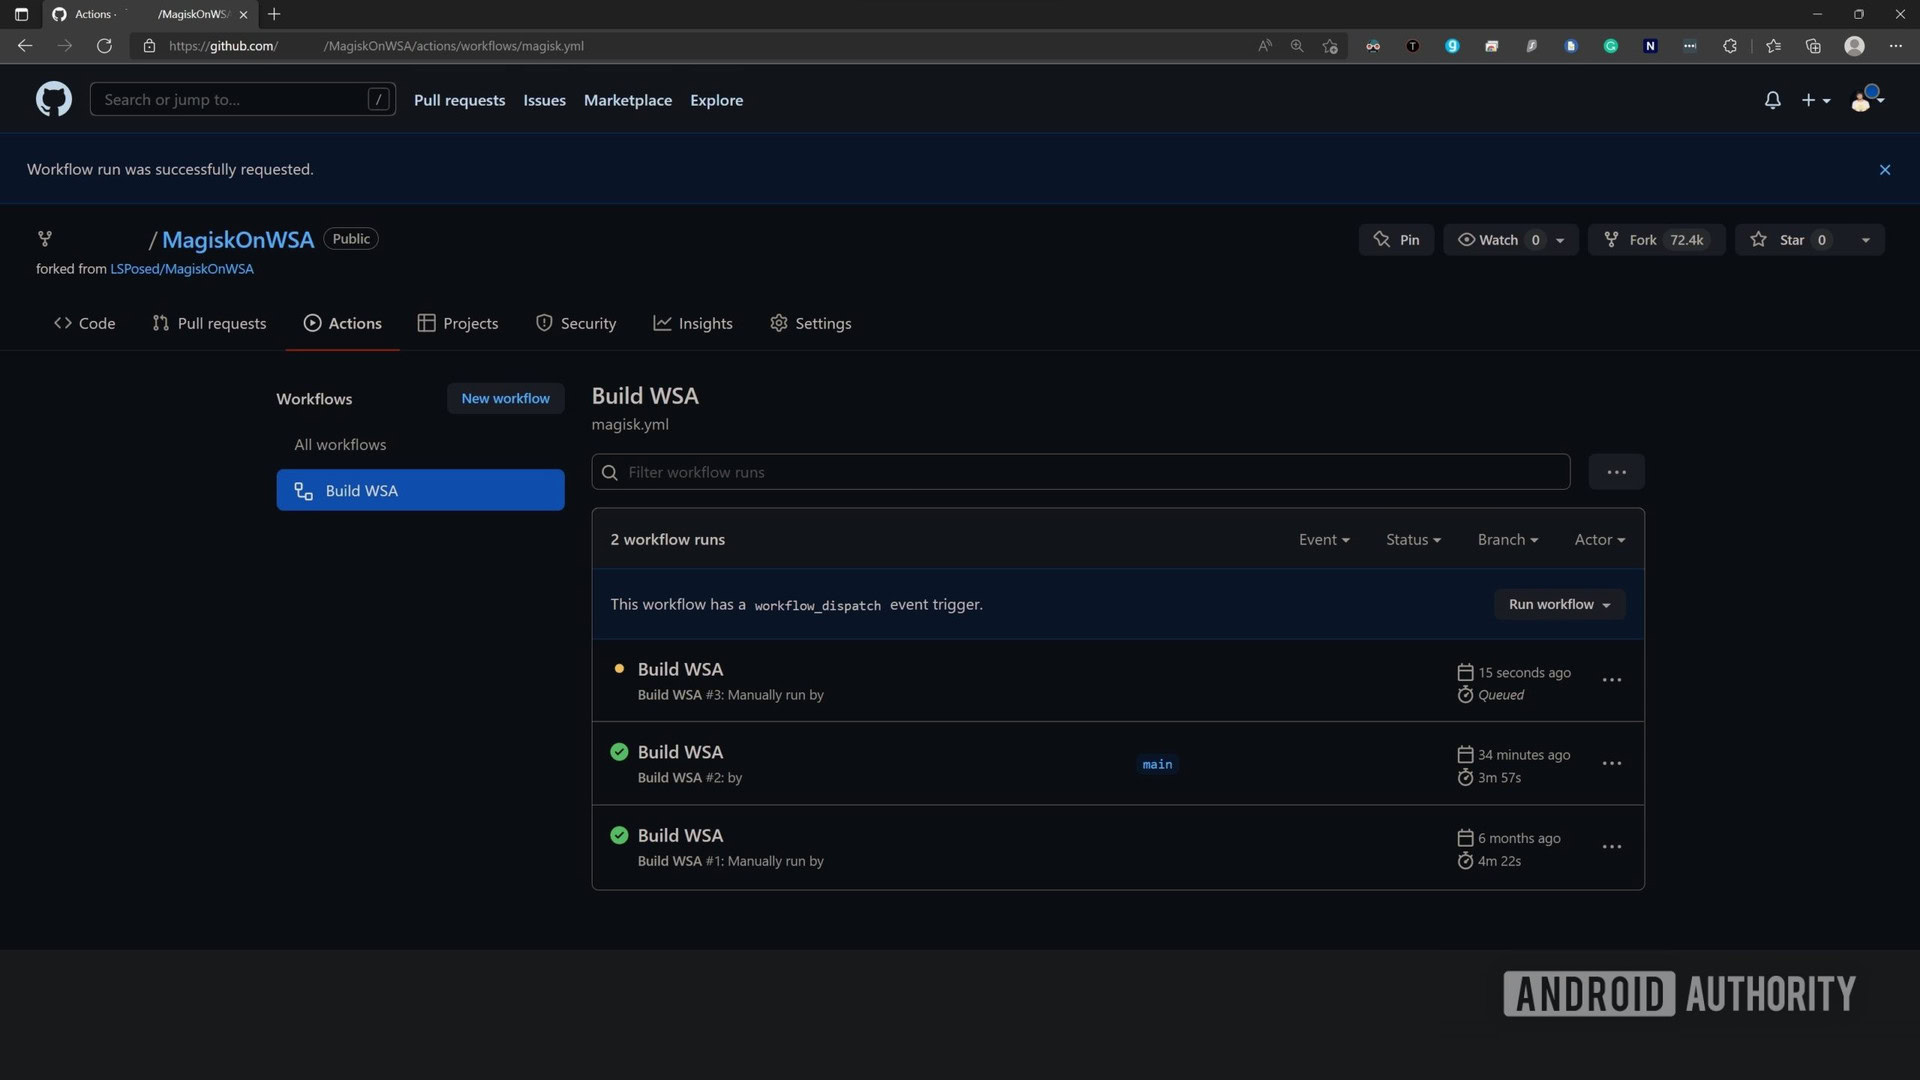Image resolution: width=1920 pixels, height=1080 pixels.
Task: Star the repository
Action: [1790, 240]
